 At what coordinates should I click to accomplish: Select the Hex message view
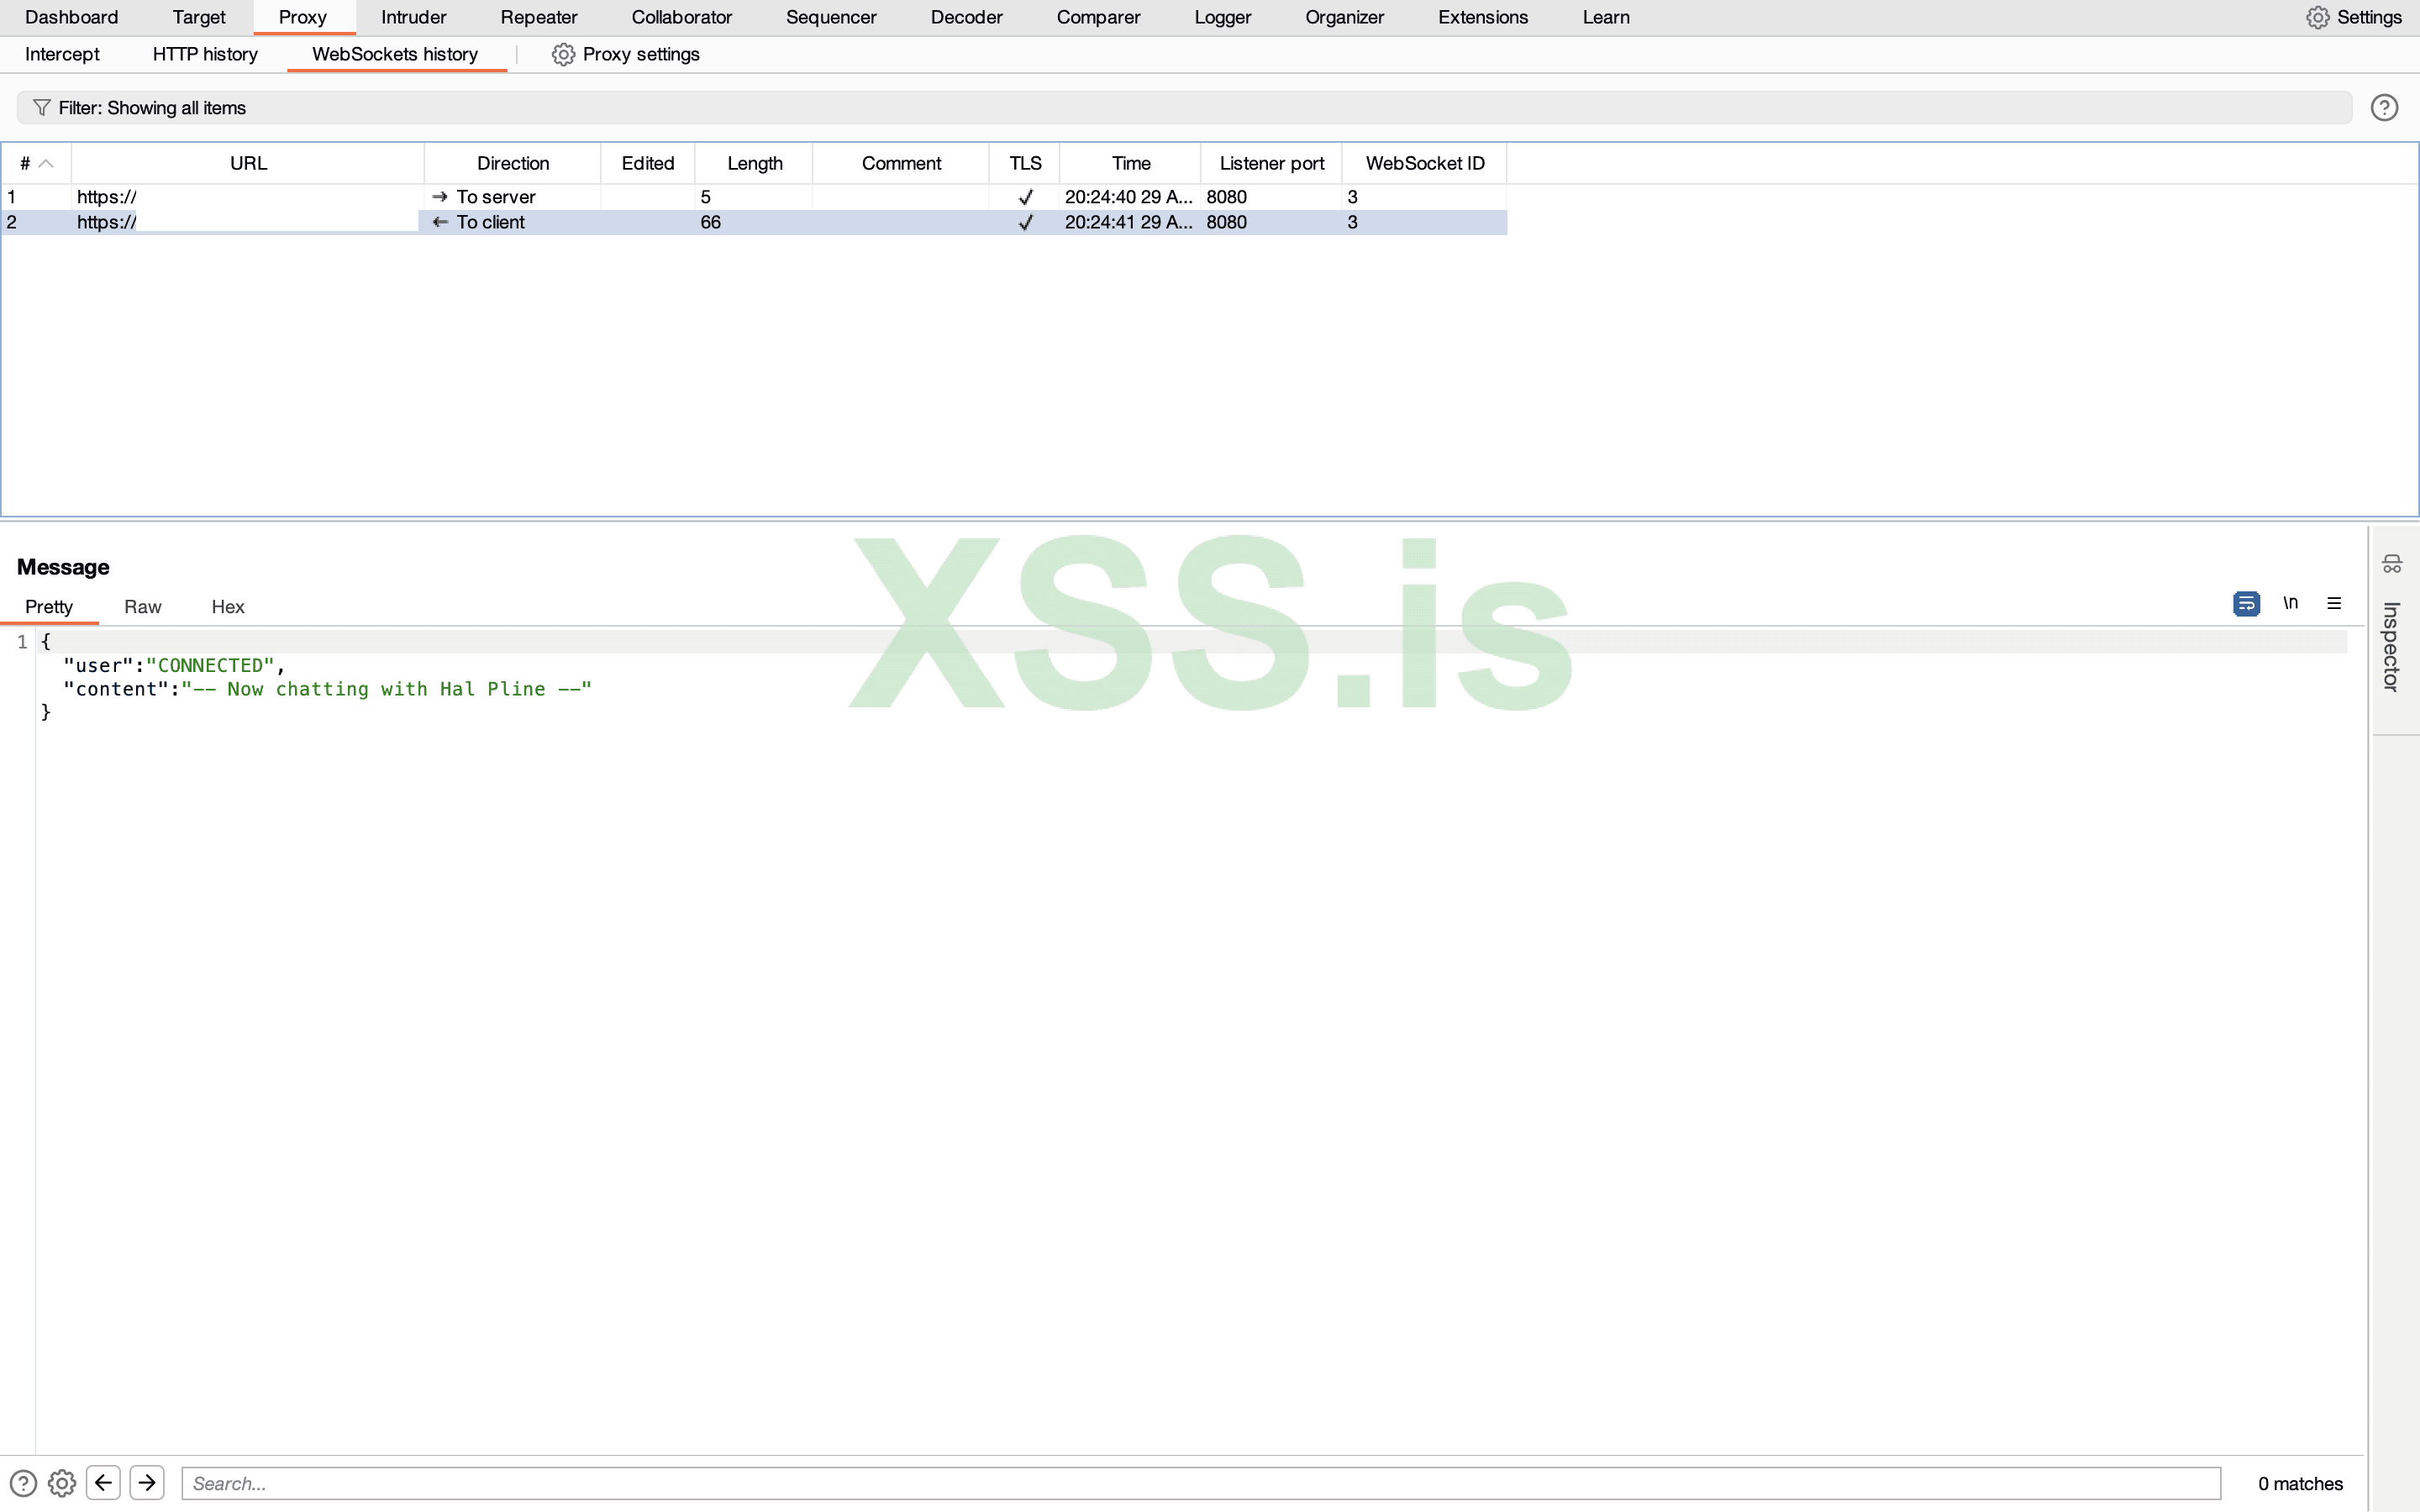pyautogui.click(x=227, y=606)
